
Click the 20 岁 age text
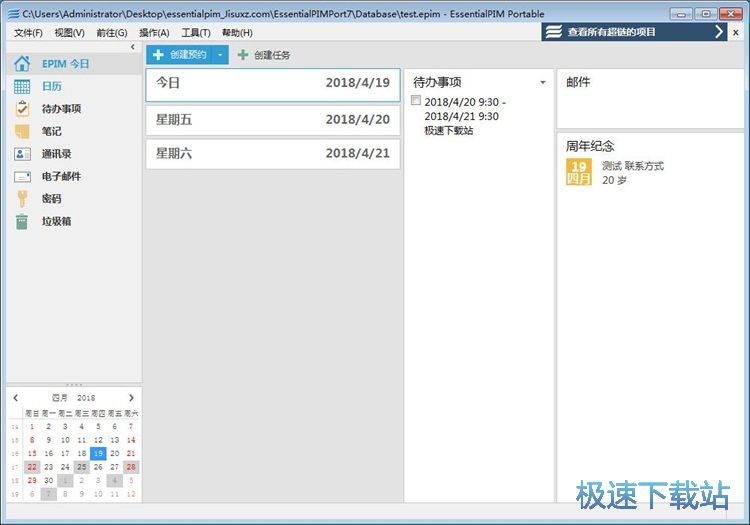614,180
